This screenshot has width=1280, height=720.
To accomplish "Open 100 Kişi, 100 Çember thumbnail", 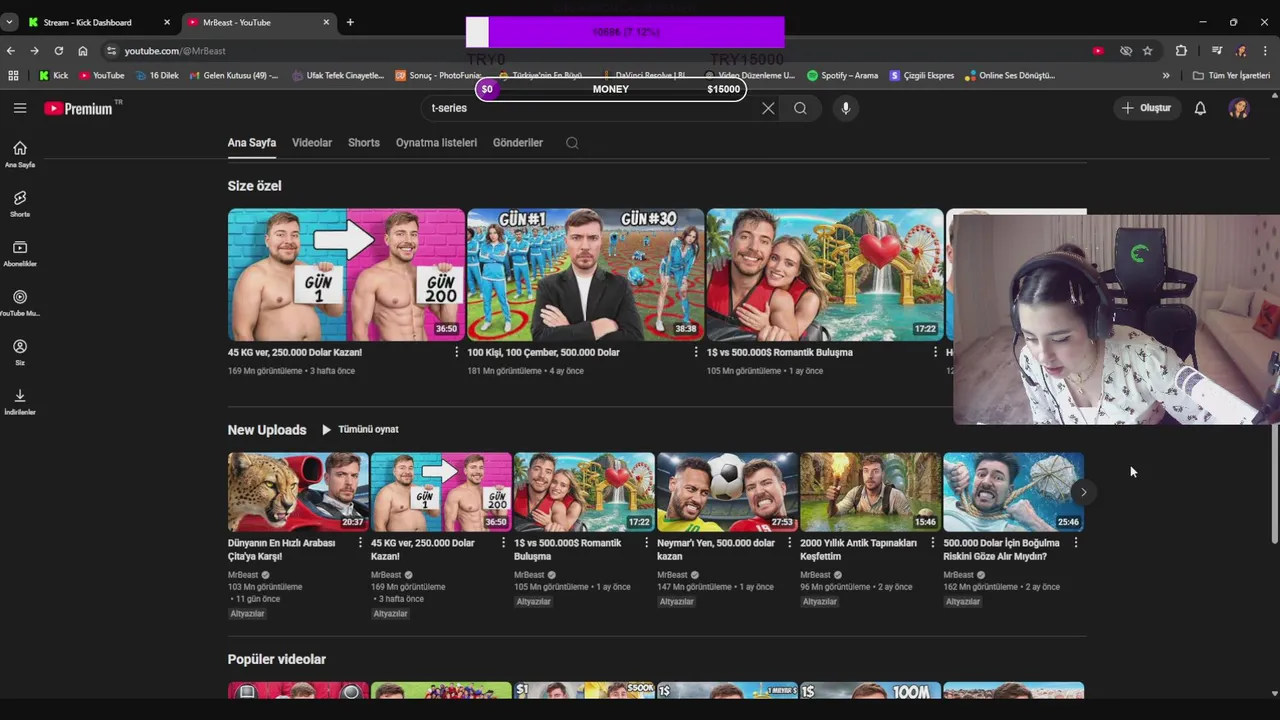I will click(x=585, y=275).
